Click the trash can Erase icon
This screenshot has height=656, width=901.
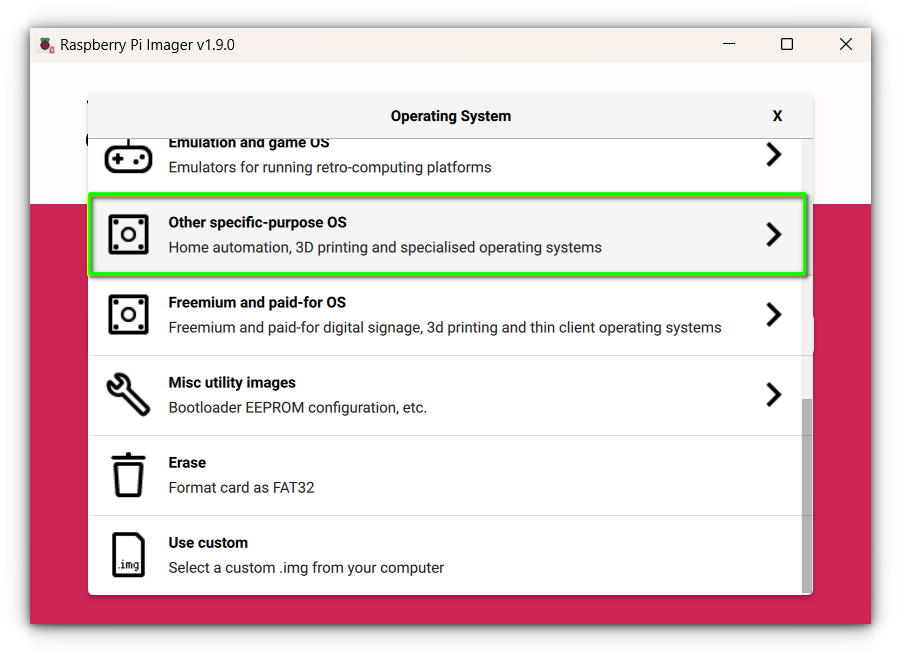(x=128, y=475)
